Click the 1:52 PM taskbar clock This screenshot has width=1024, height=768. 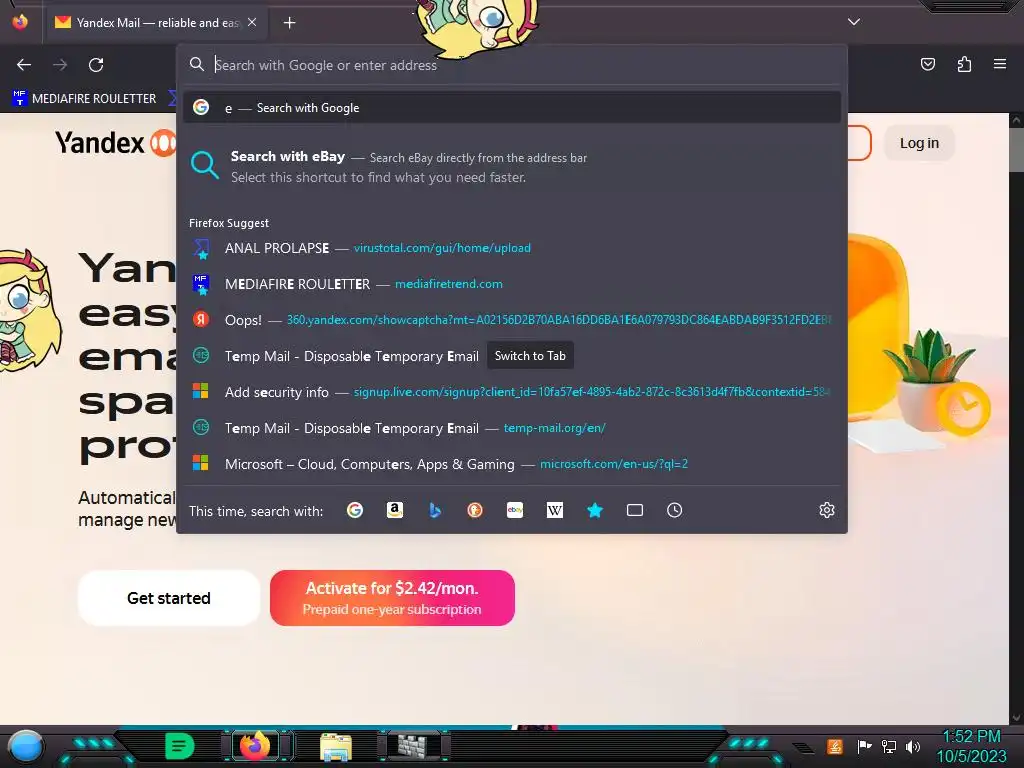(972, 737)
